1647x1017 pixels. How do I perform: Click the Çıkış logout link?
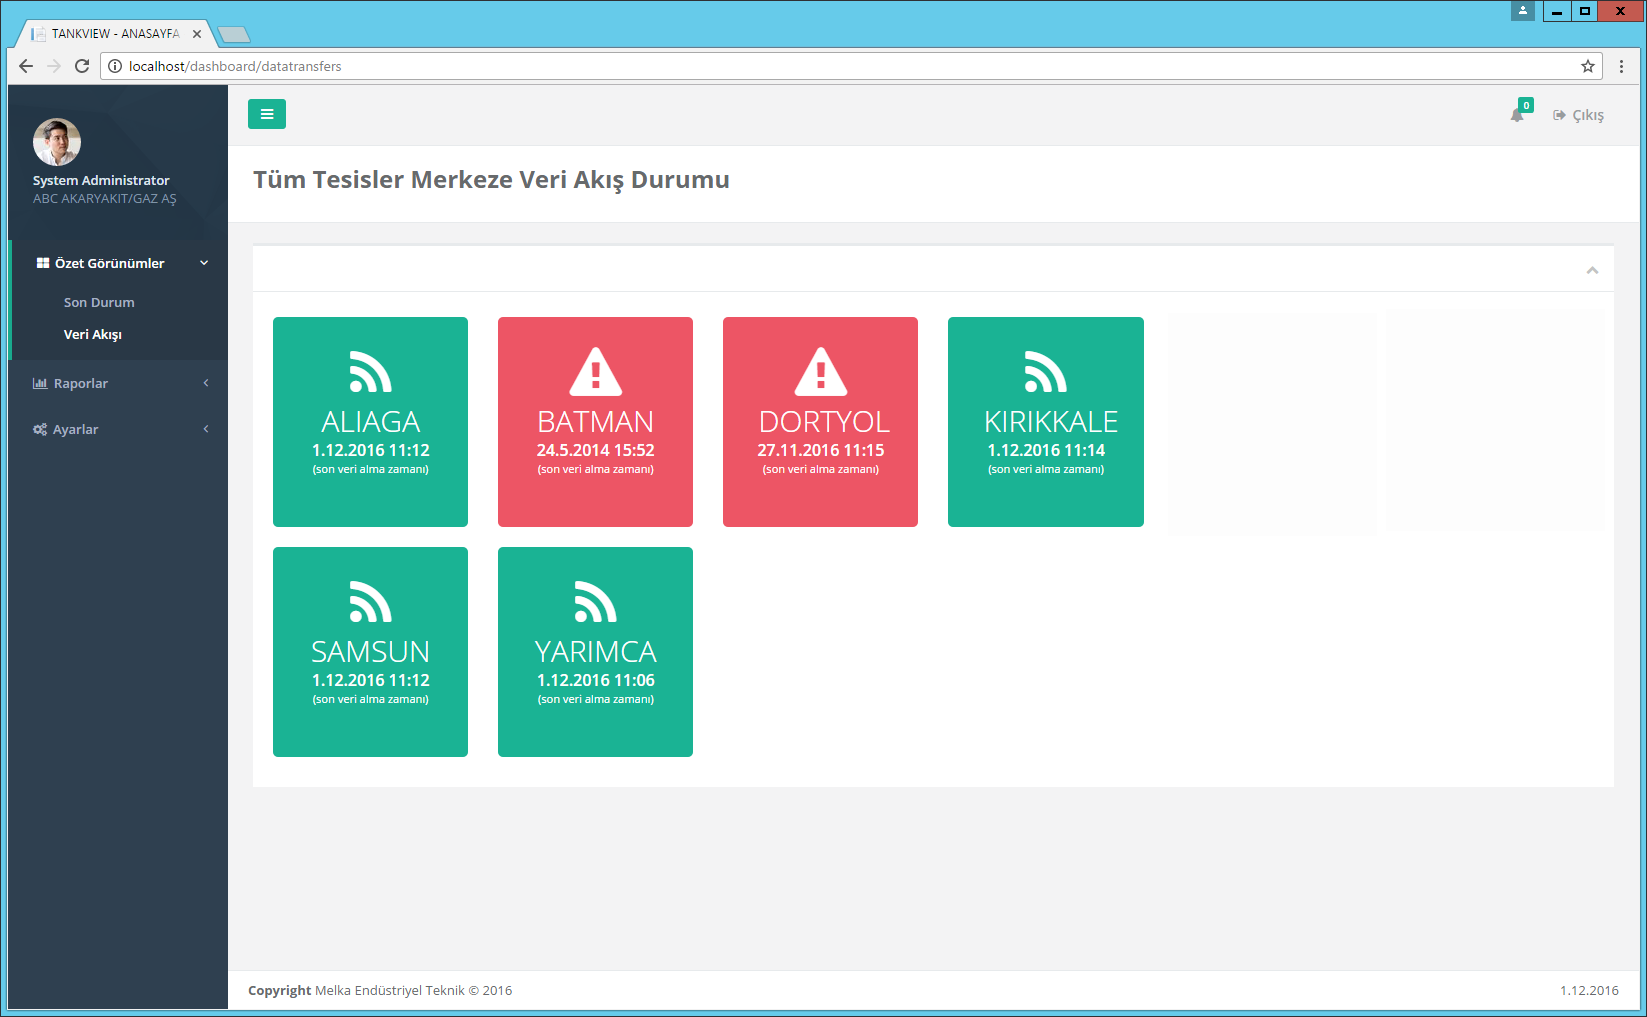[1579, 115]
